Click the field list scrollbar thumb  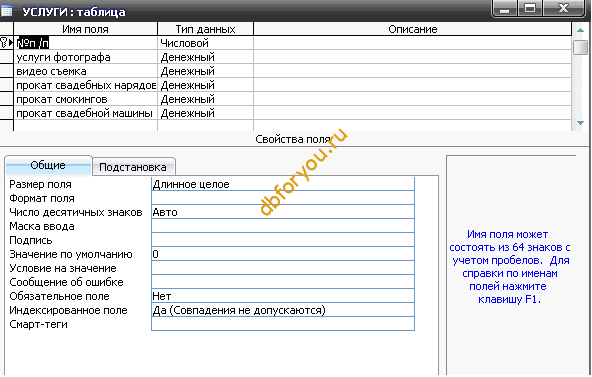pyautogui.click(x=580, y=47)
